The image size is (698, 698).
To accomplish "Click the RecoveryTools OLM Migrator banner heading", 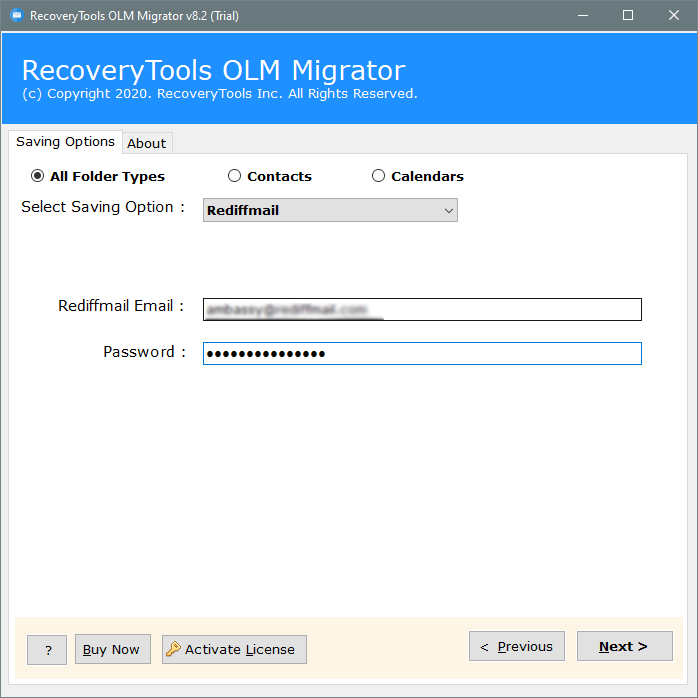I will pyautogui.click(x=214, y=70).
